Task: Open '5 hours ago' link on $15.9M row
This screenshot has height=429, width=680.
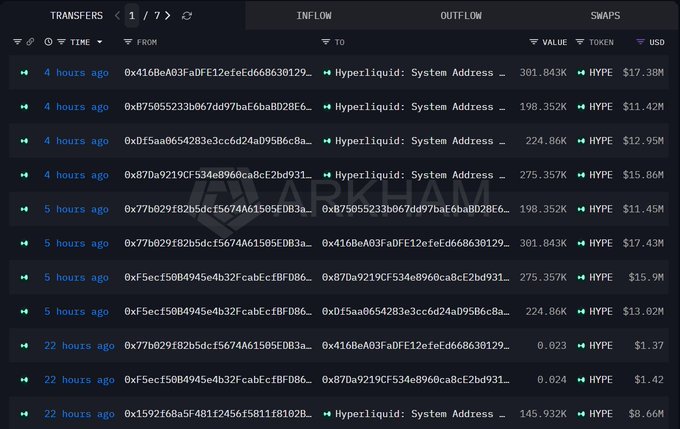Action: click(x=76, y=277)
